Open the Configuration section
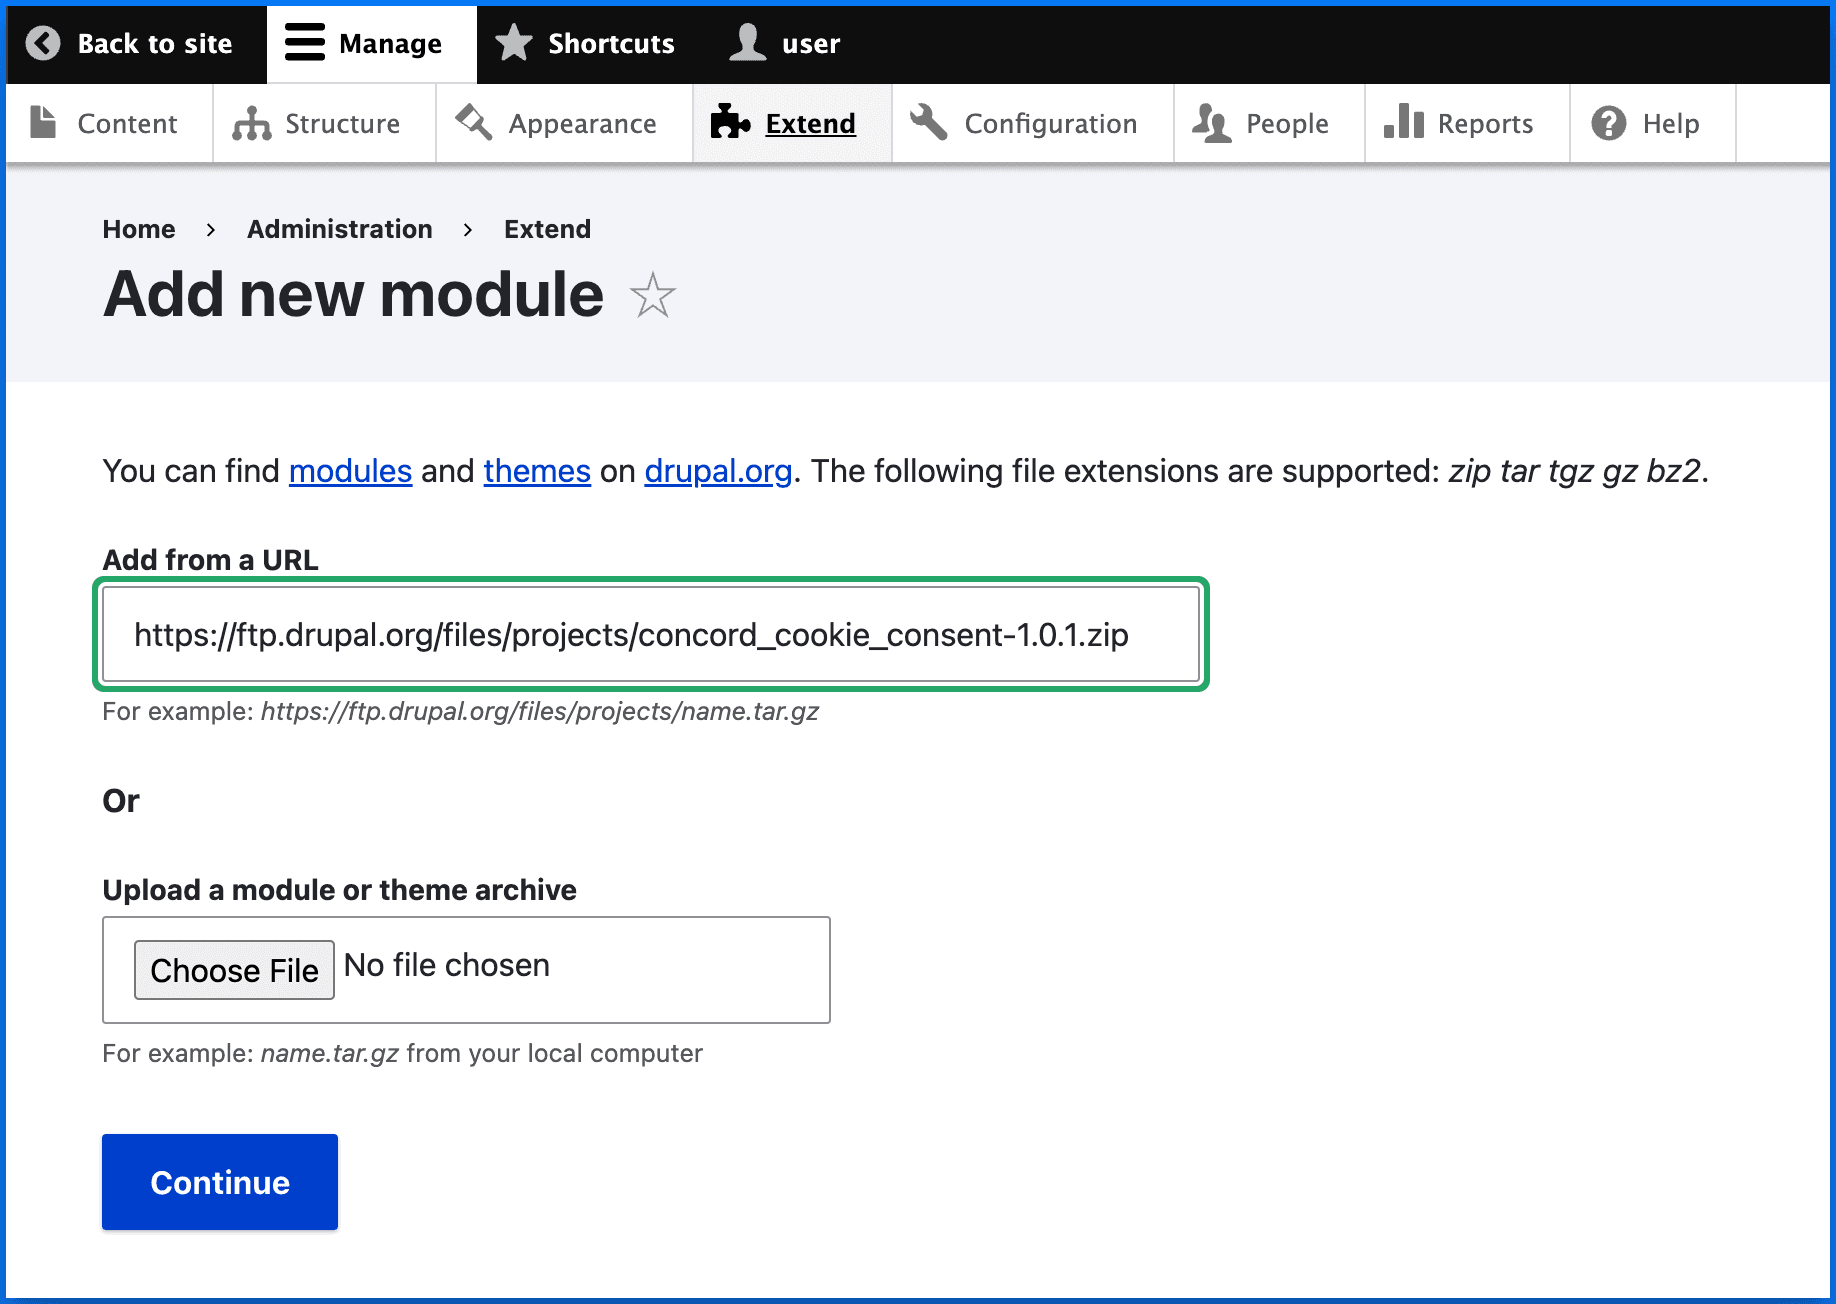Image resolution: width=1836 pixels, height=1304 pixels. 1026,123
